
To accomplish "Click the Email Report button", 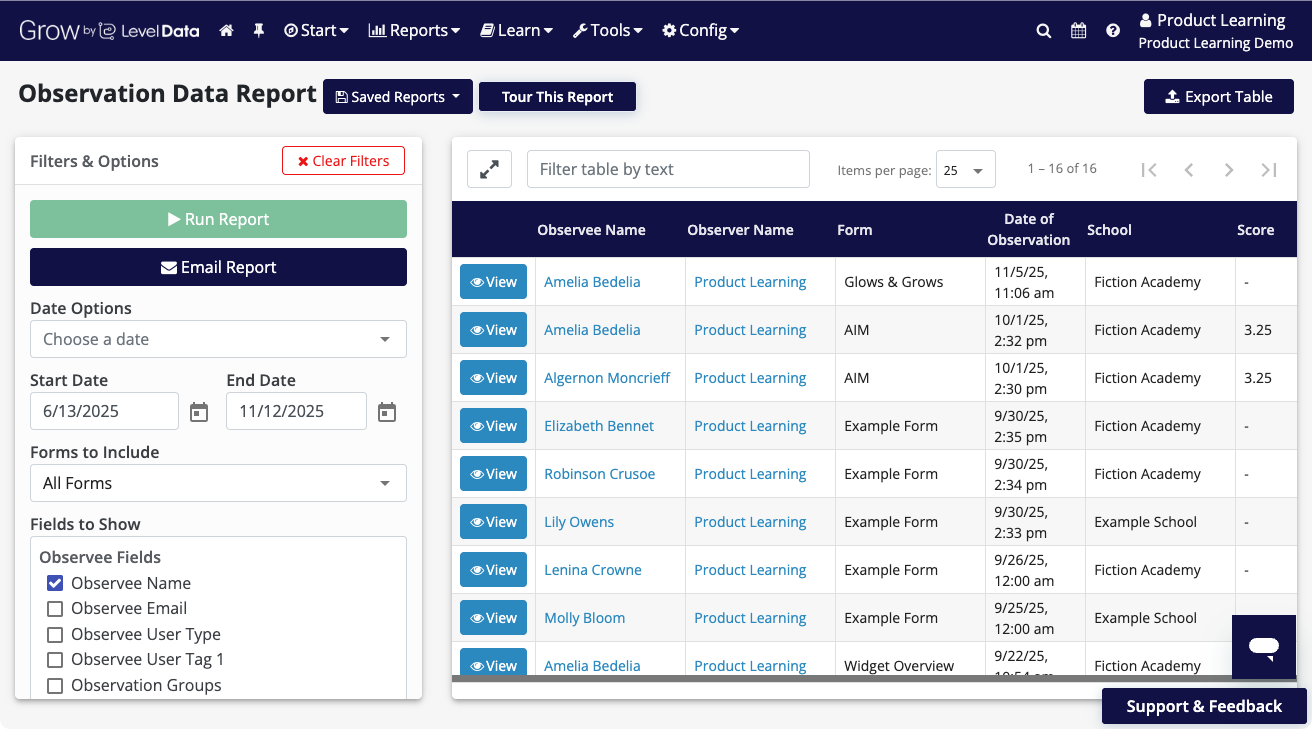I will click(x=218, y=267).
